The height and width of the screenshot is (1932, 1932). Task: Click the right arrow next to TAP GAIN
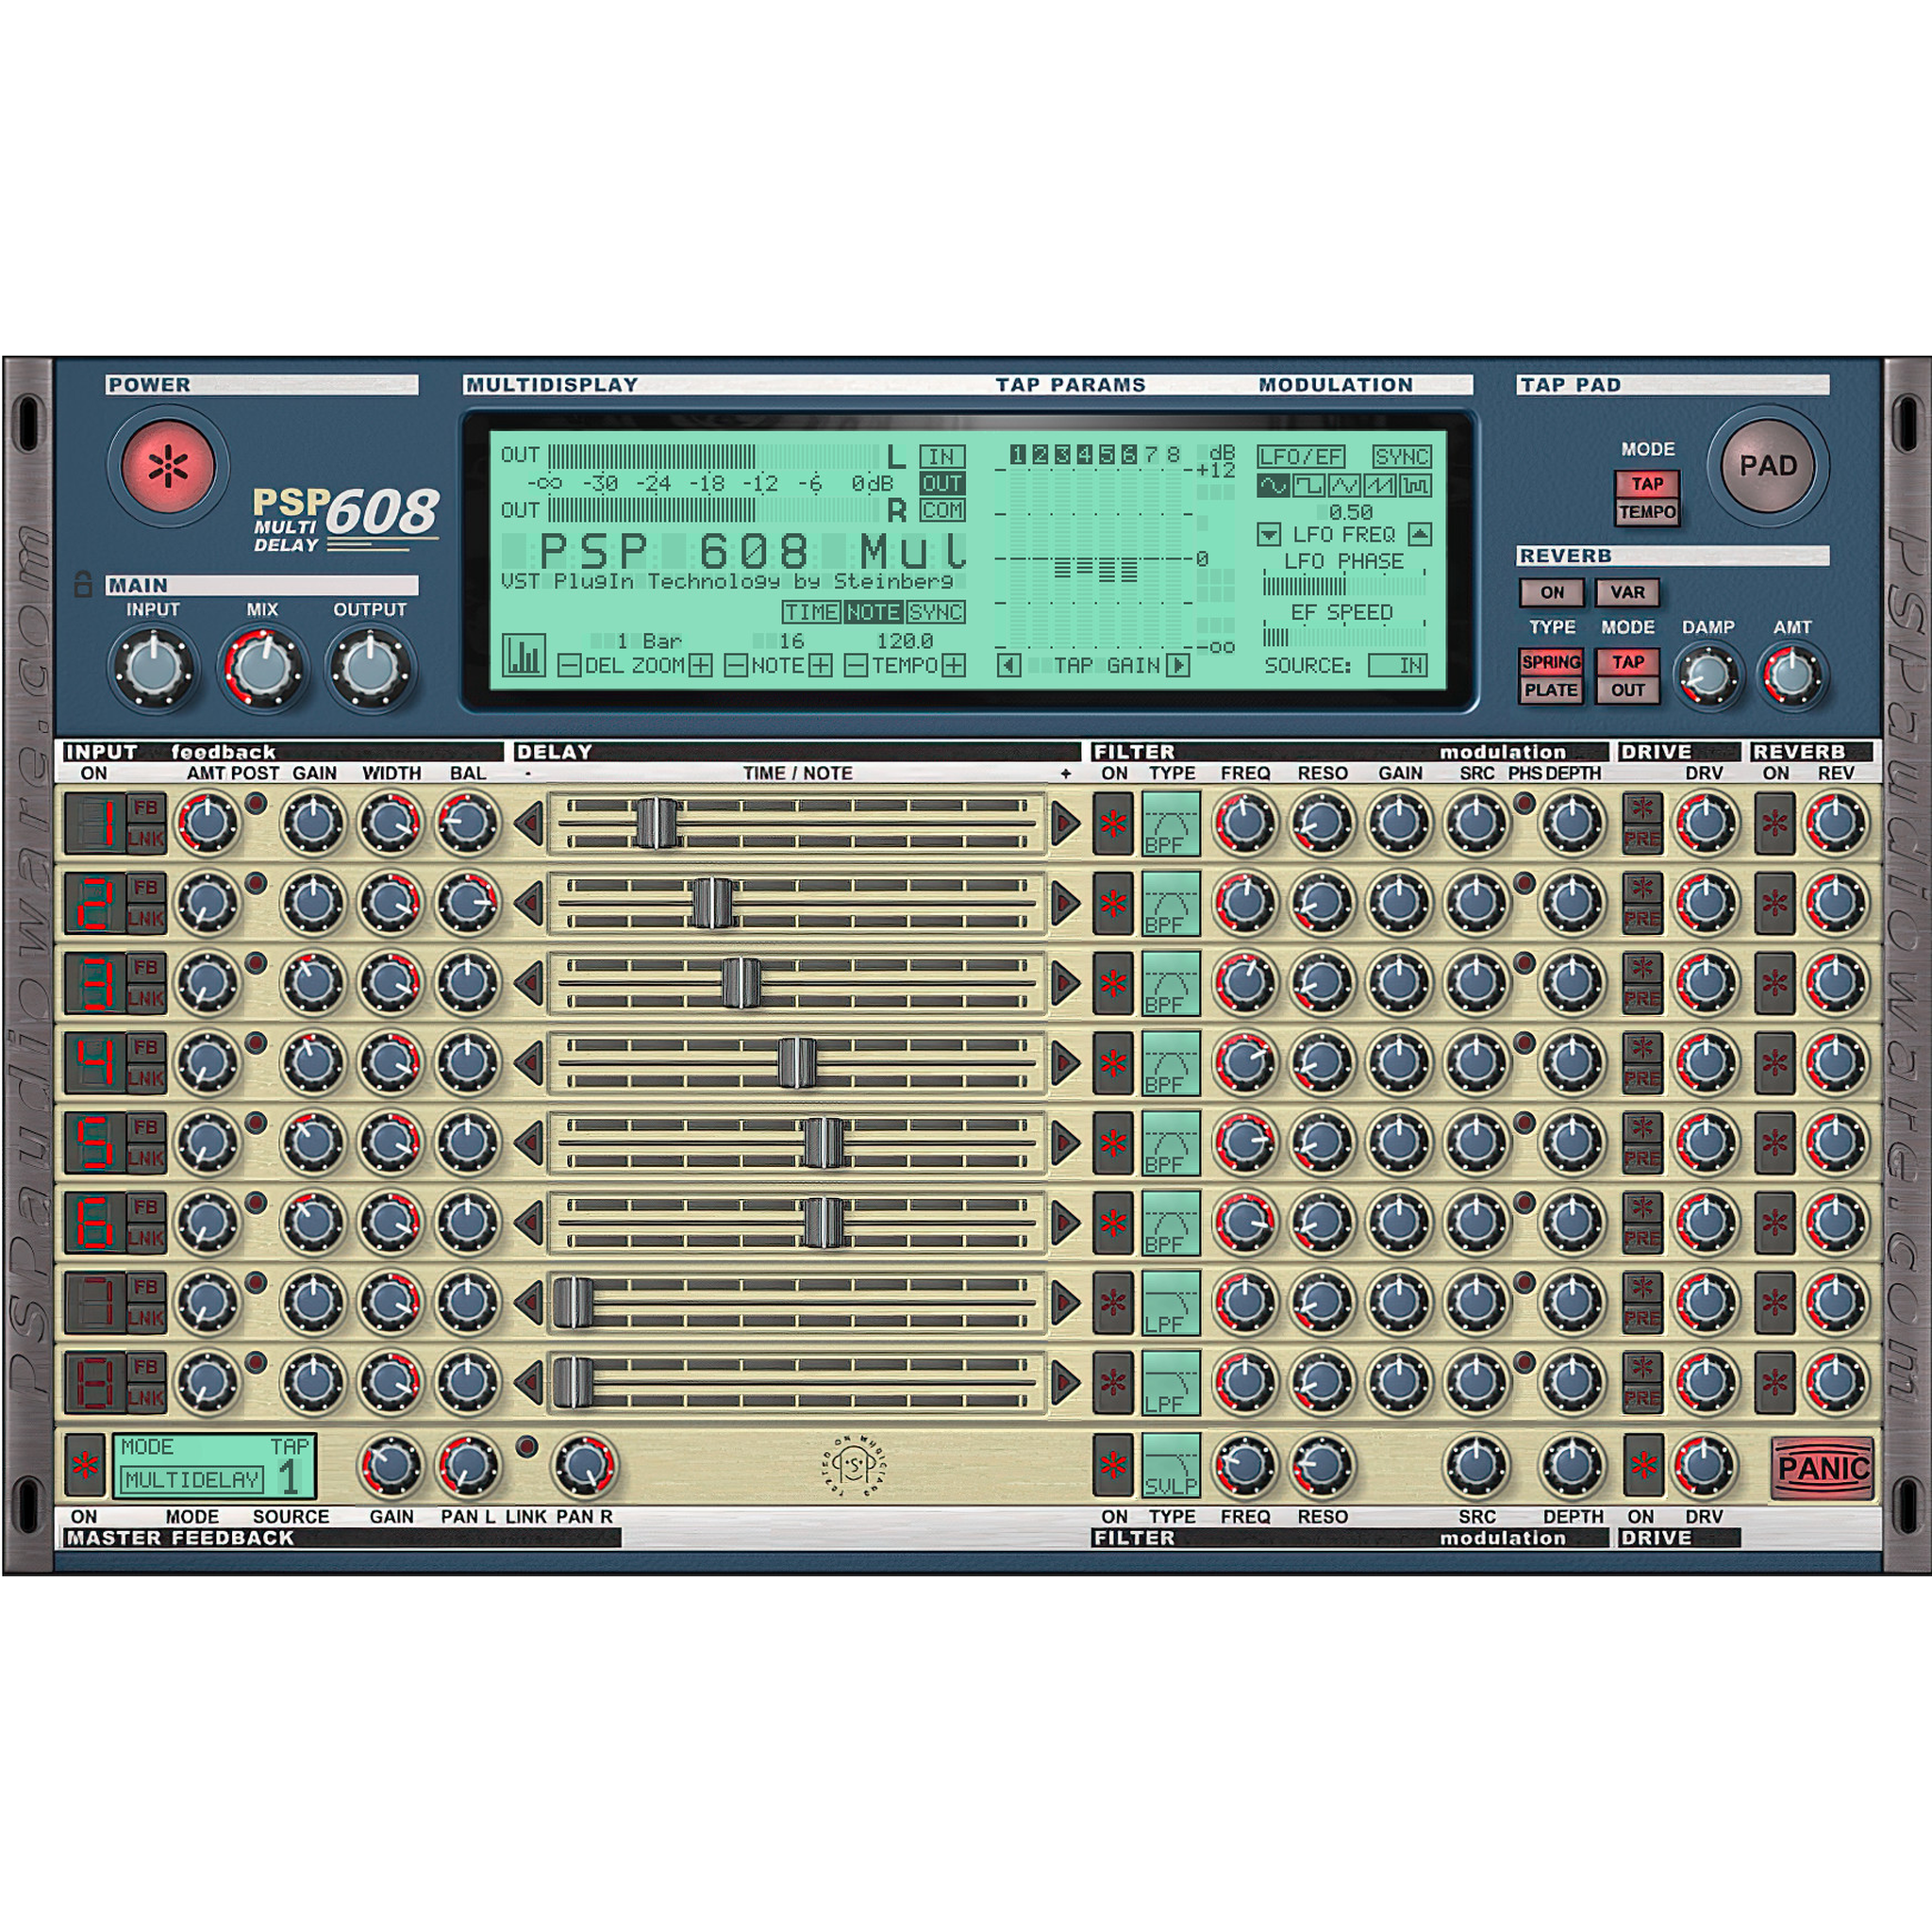(1179, 665)
